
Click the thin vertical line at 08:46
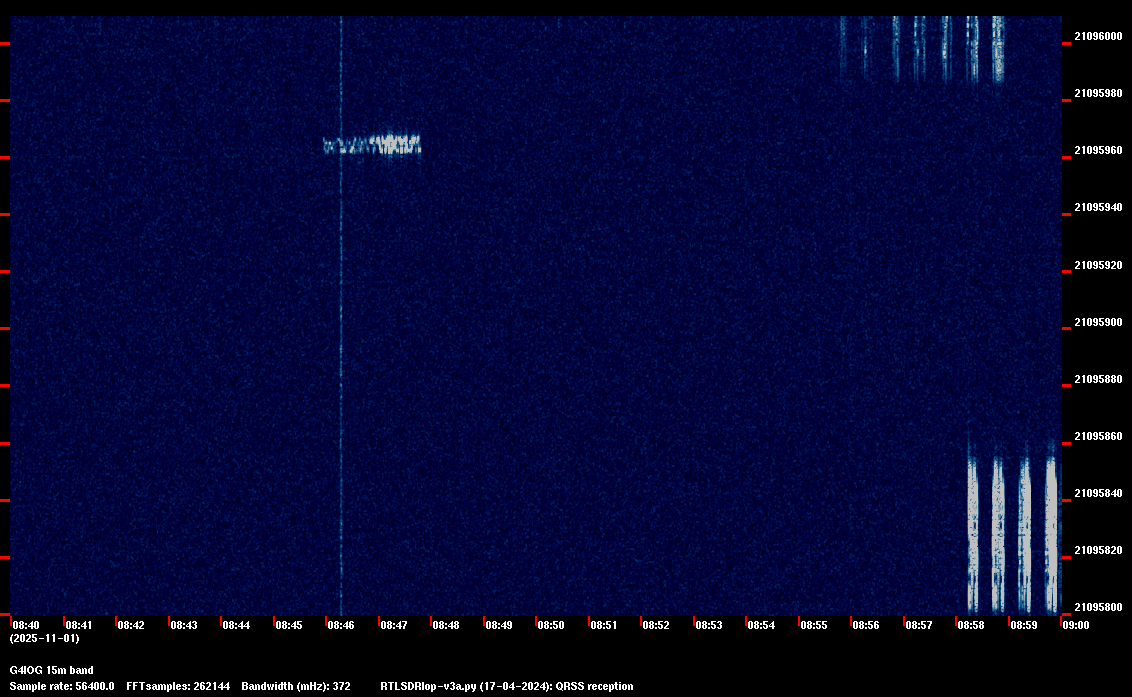click(341, 315)
